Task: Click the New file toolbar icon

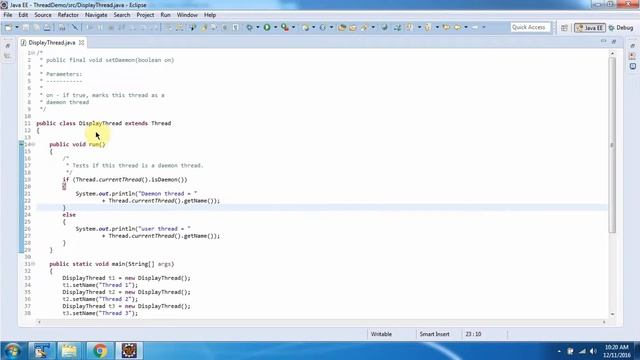Action: click(8, 27)
